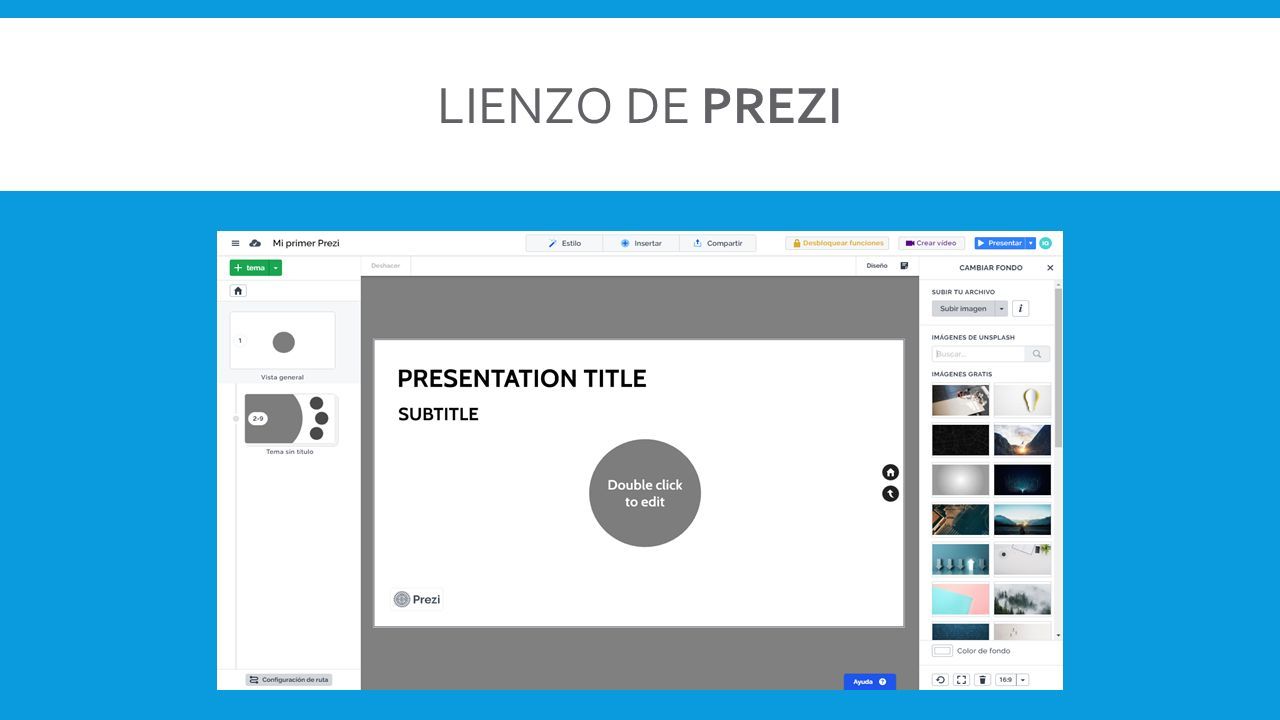Click the Double click to edit circle
The width and height of the screenshot is (1280, 720).
645,493
